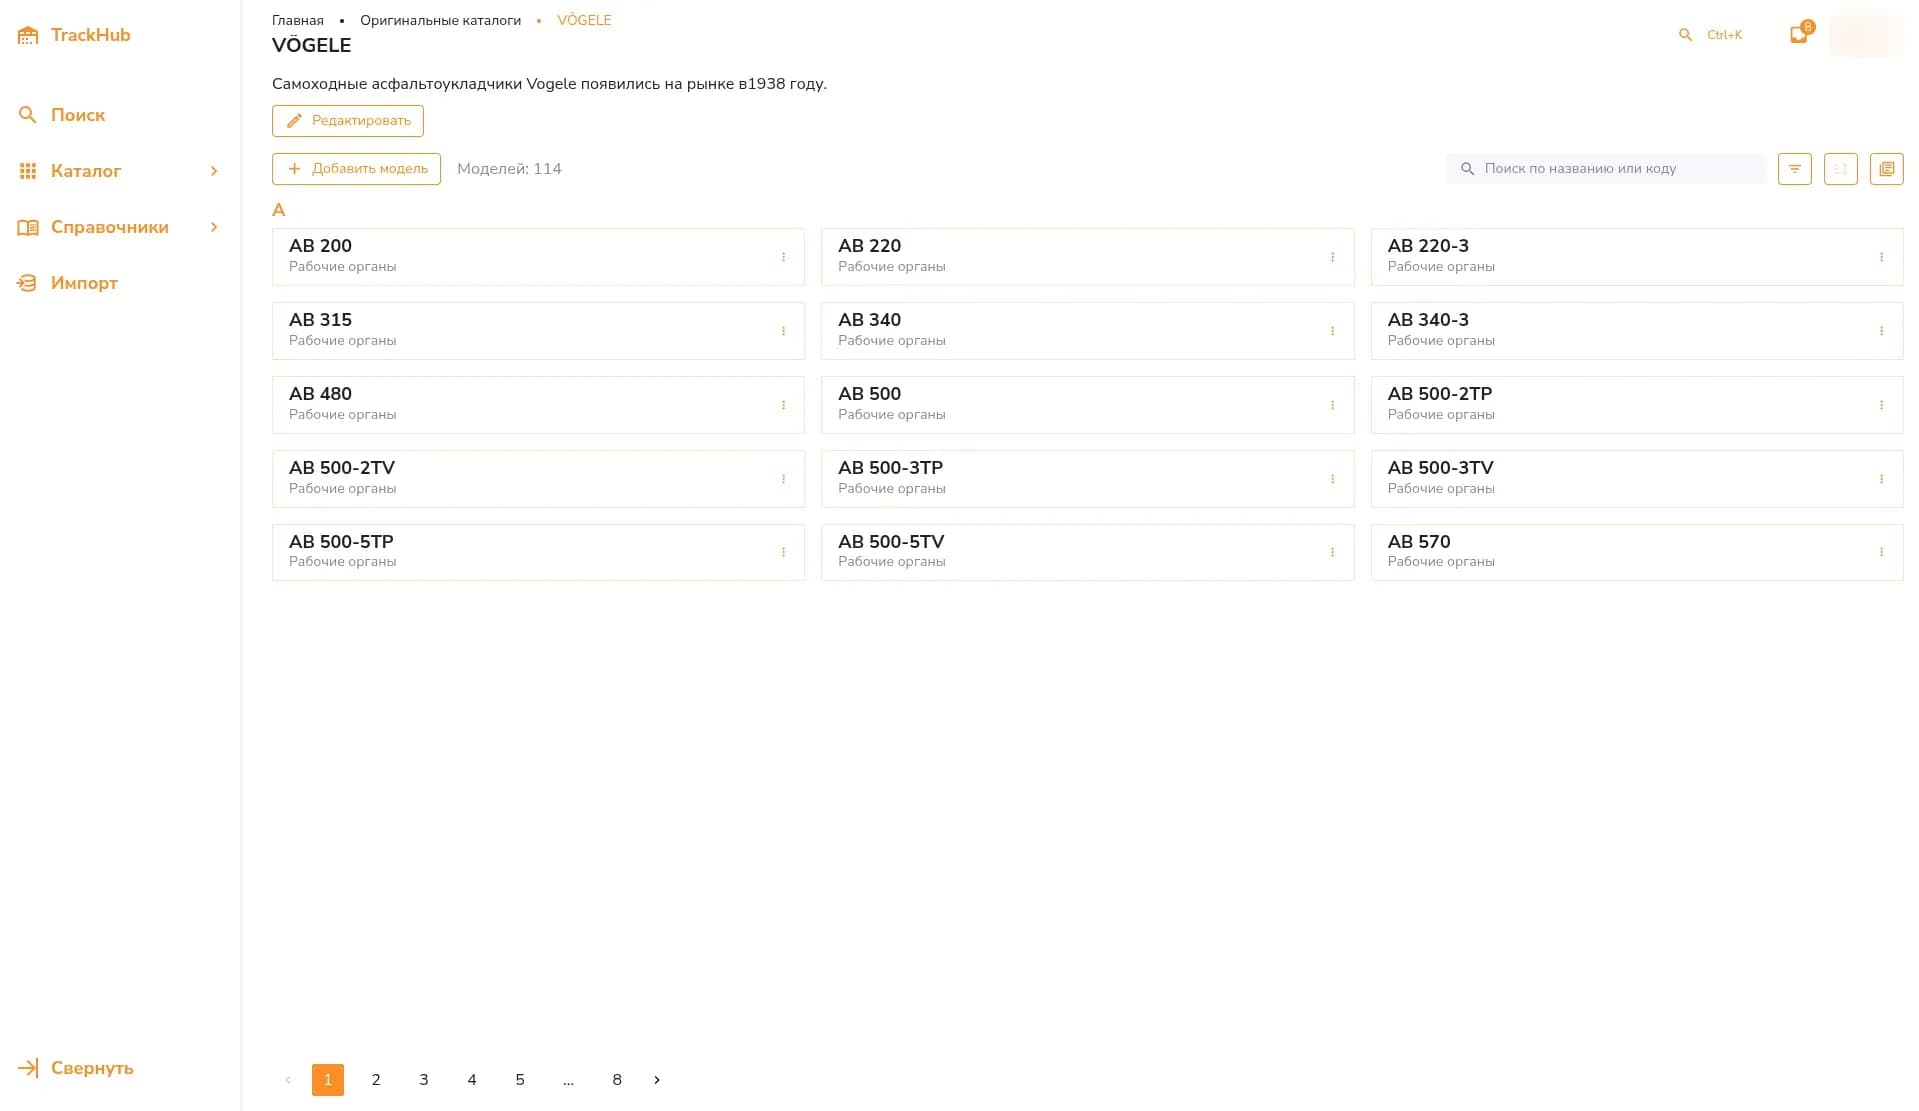Open the three-dot menu for AB 500

click(1332, 405)
